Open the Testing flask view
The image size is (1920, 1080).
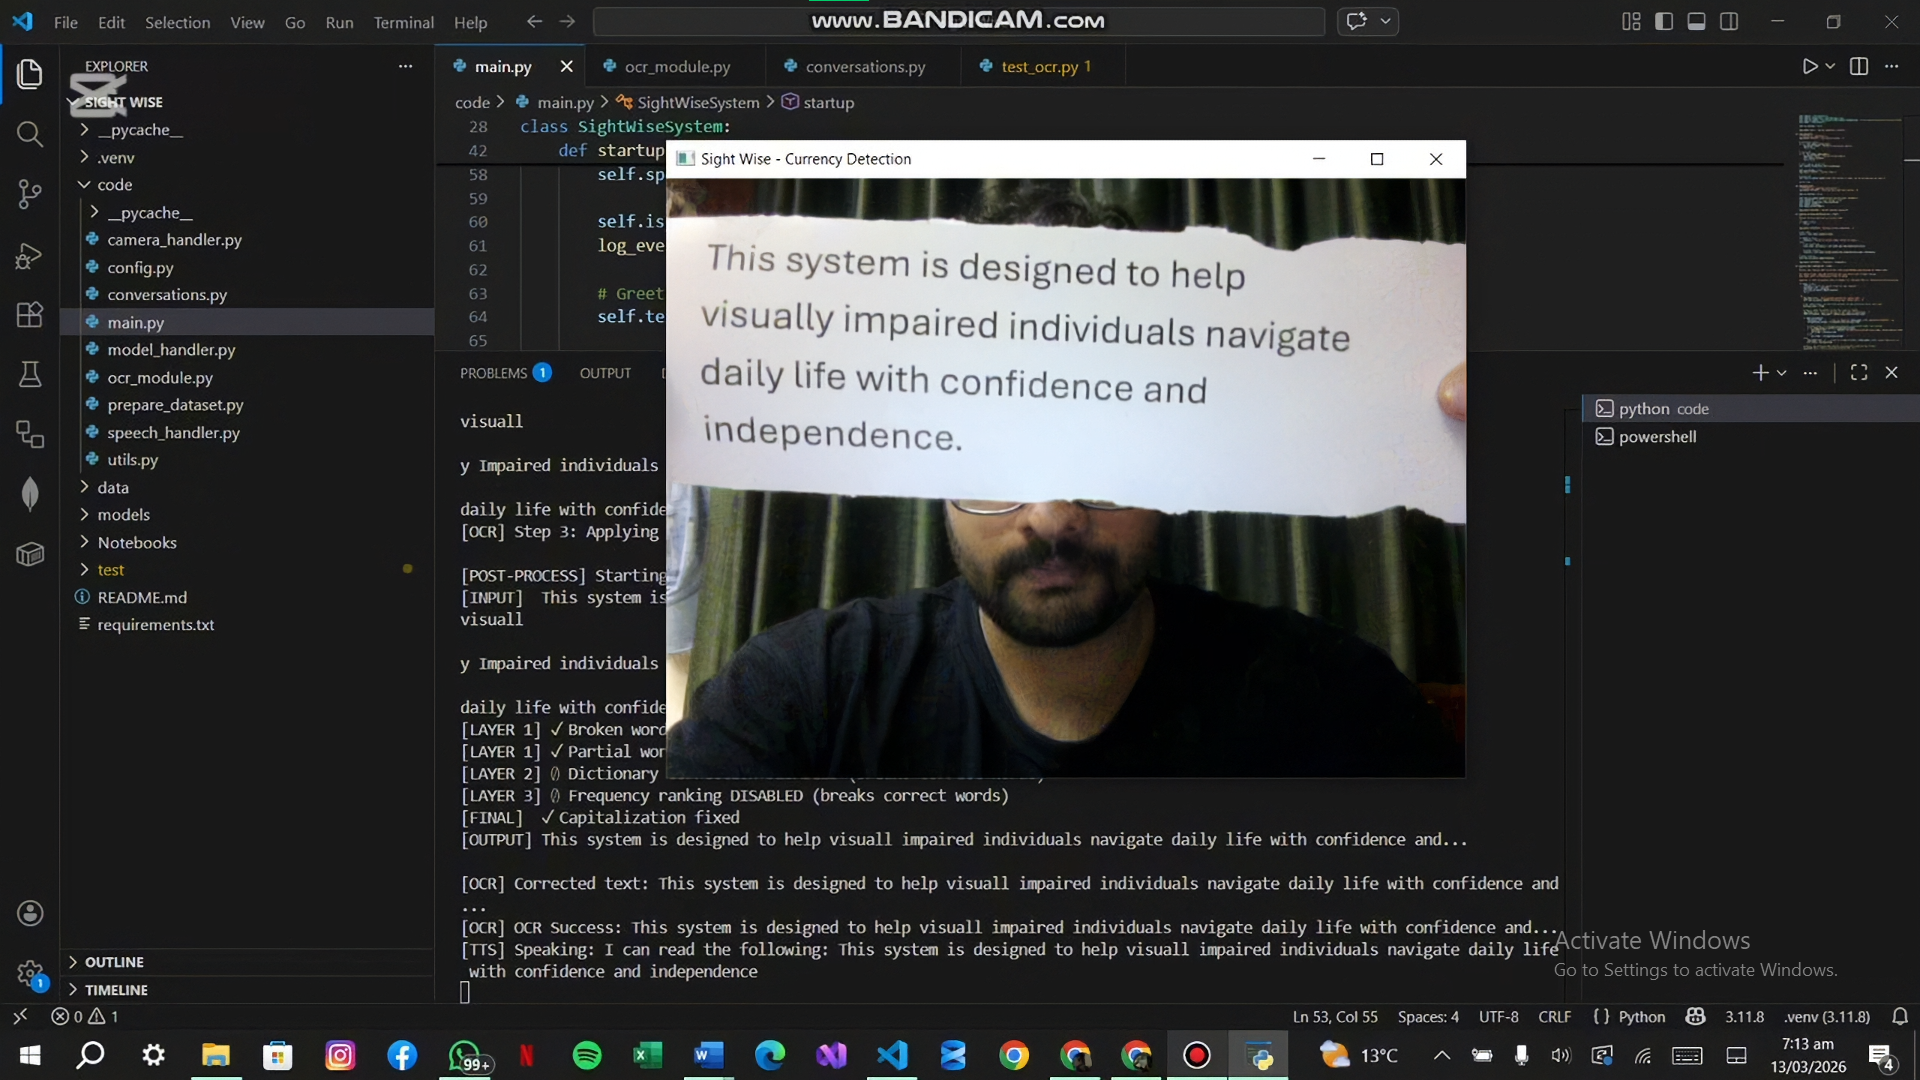coord(30,374)
